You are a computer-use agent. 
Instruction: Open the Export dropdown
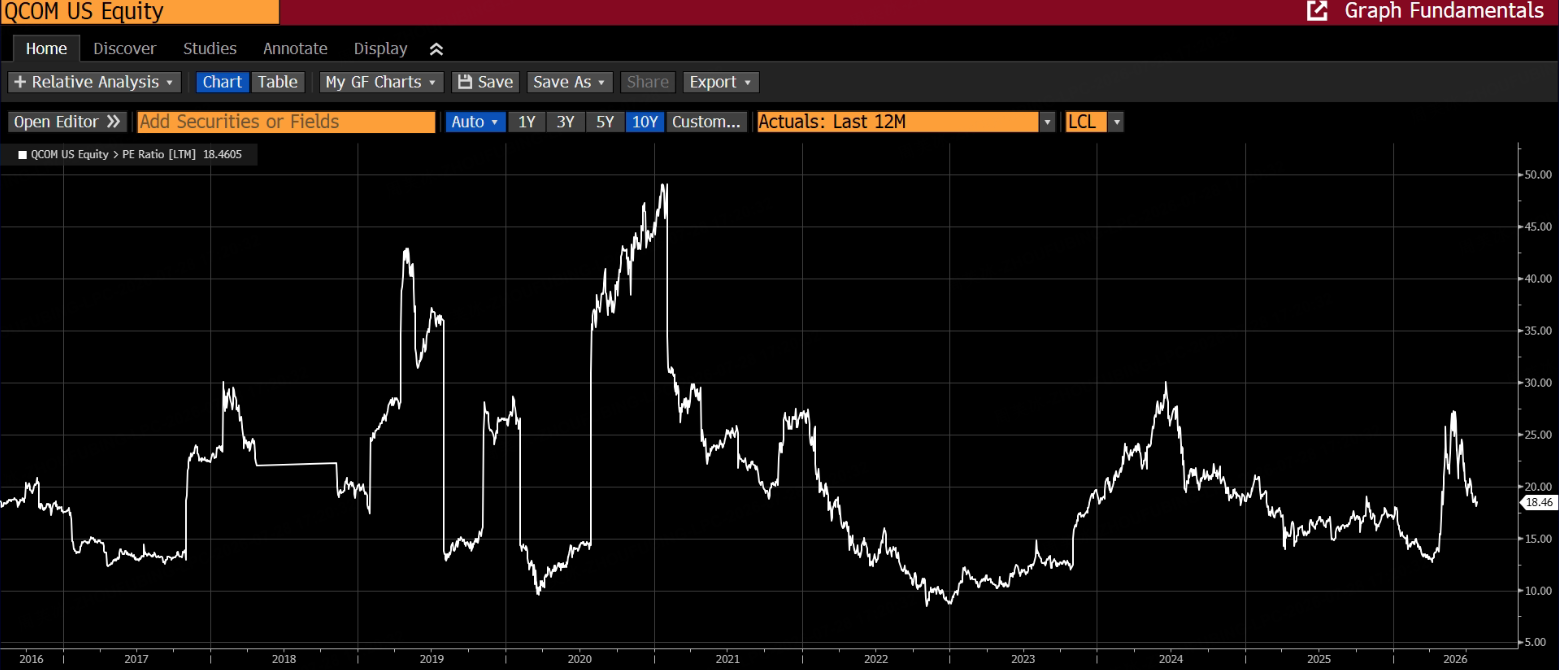[721, 82]
